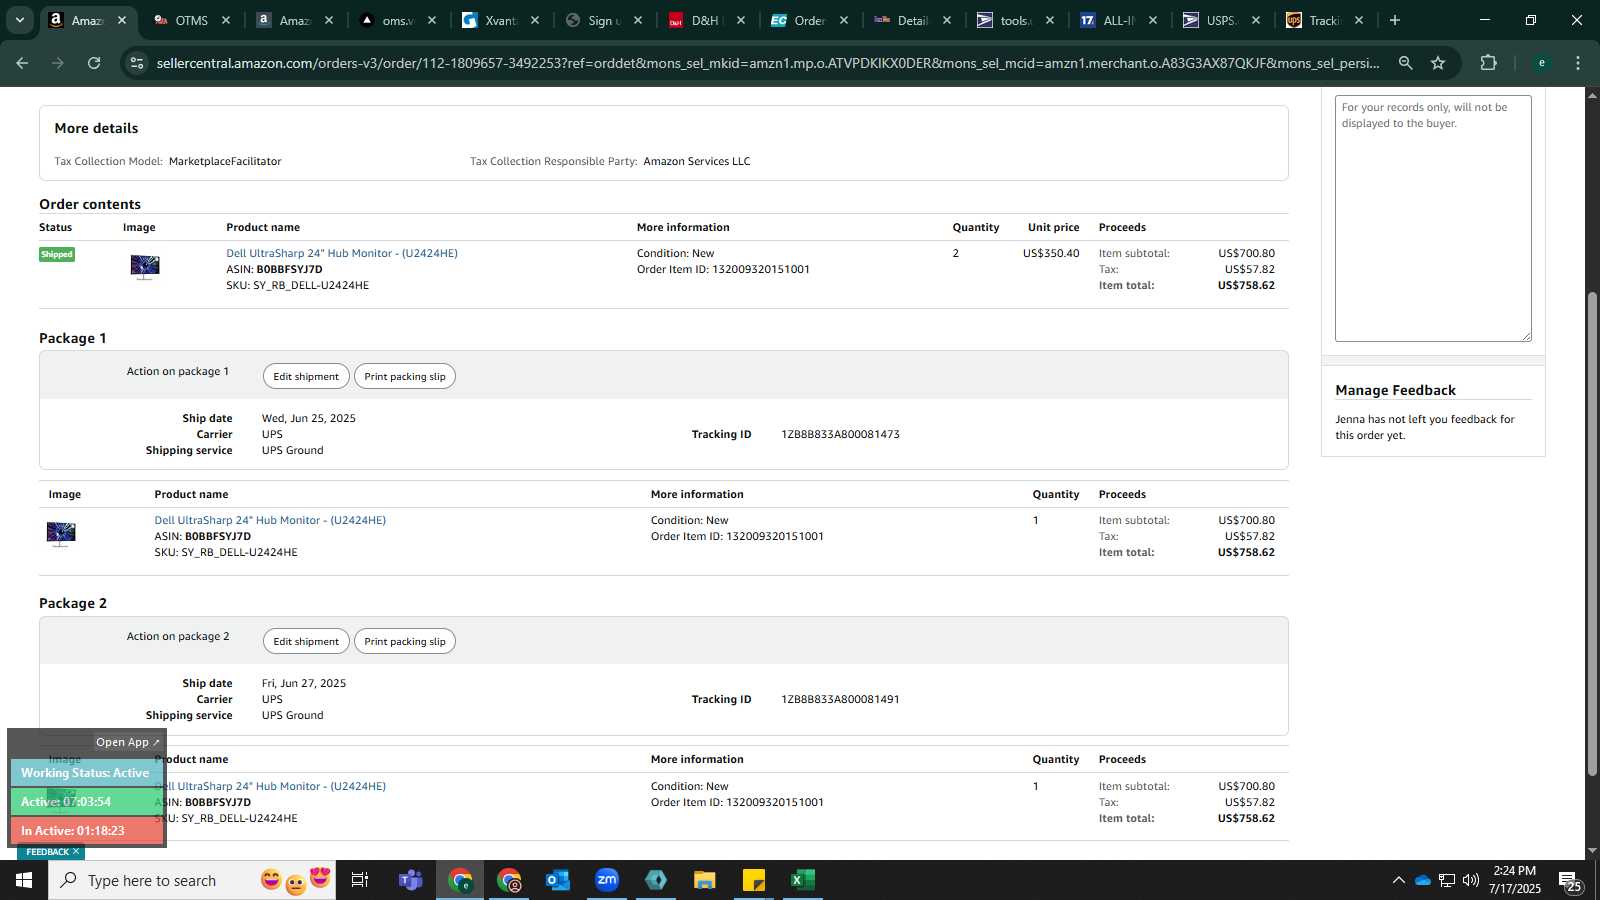Close the FEEDBACK tag on tracker widget
This screenshot has width=1600, height=900.
pos(75,852)
